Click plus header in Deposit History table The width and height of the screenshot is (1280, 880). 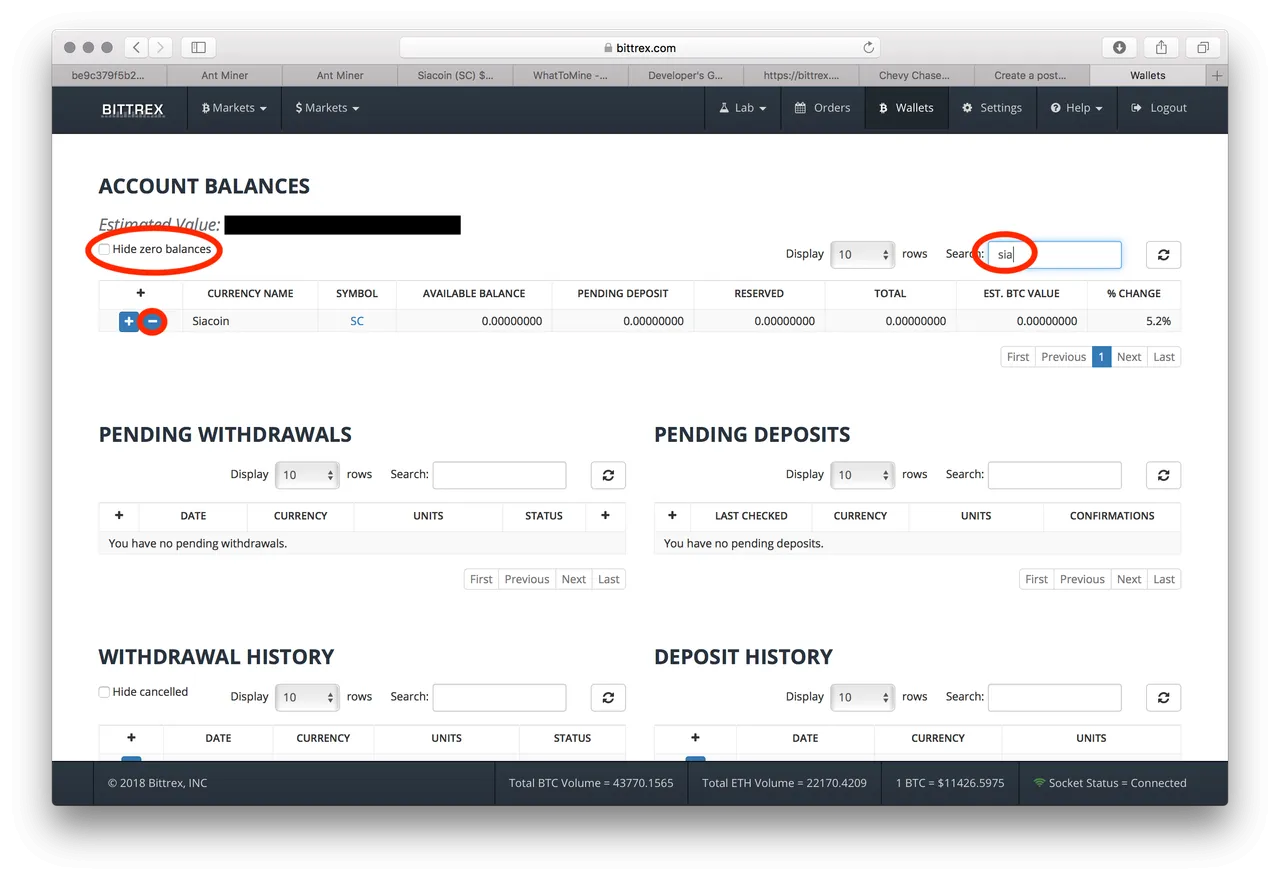coord(695,738)
